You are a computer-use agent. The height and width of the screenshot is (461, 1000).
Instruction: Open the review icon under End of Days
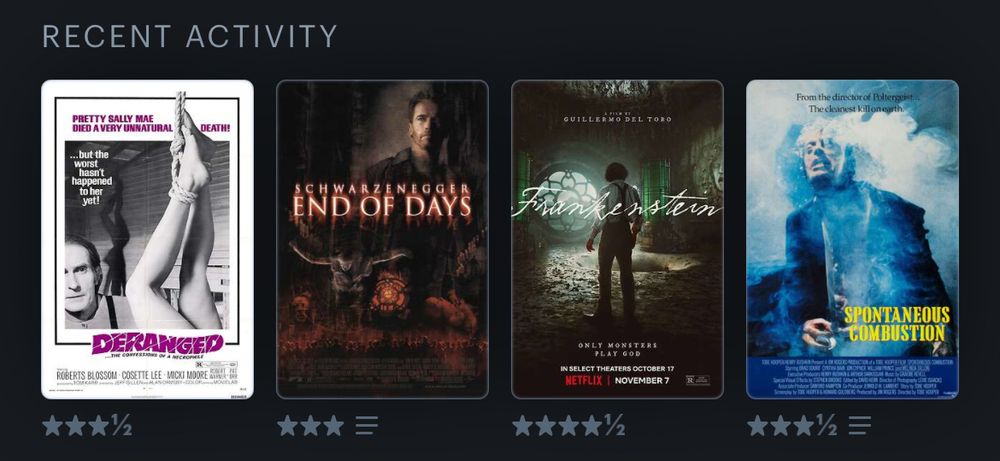point(367,425)
